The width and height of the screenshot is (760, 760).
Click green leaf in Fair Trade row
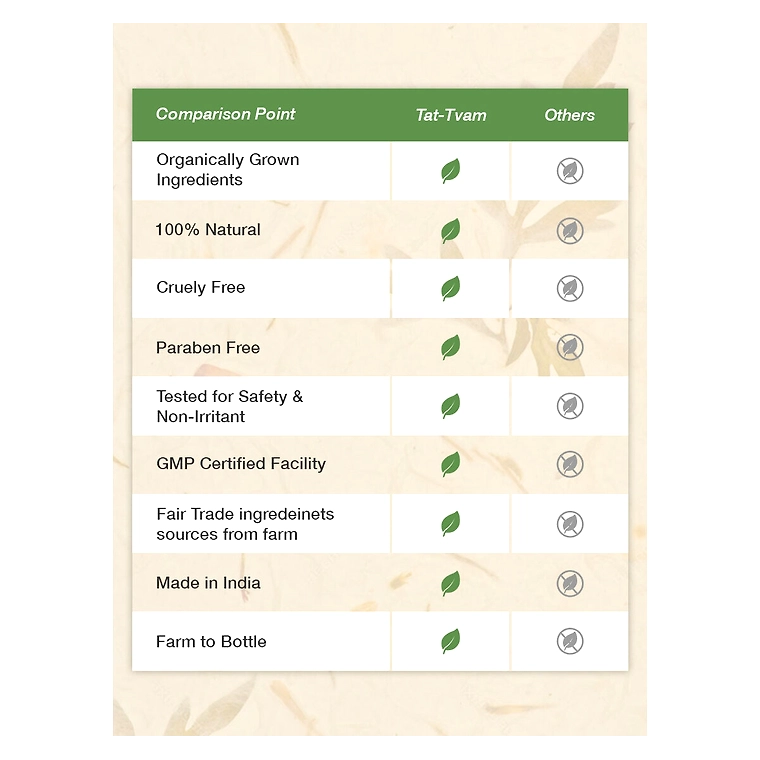451,524
